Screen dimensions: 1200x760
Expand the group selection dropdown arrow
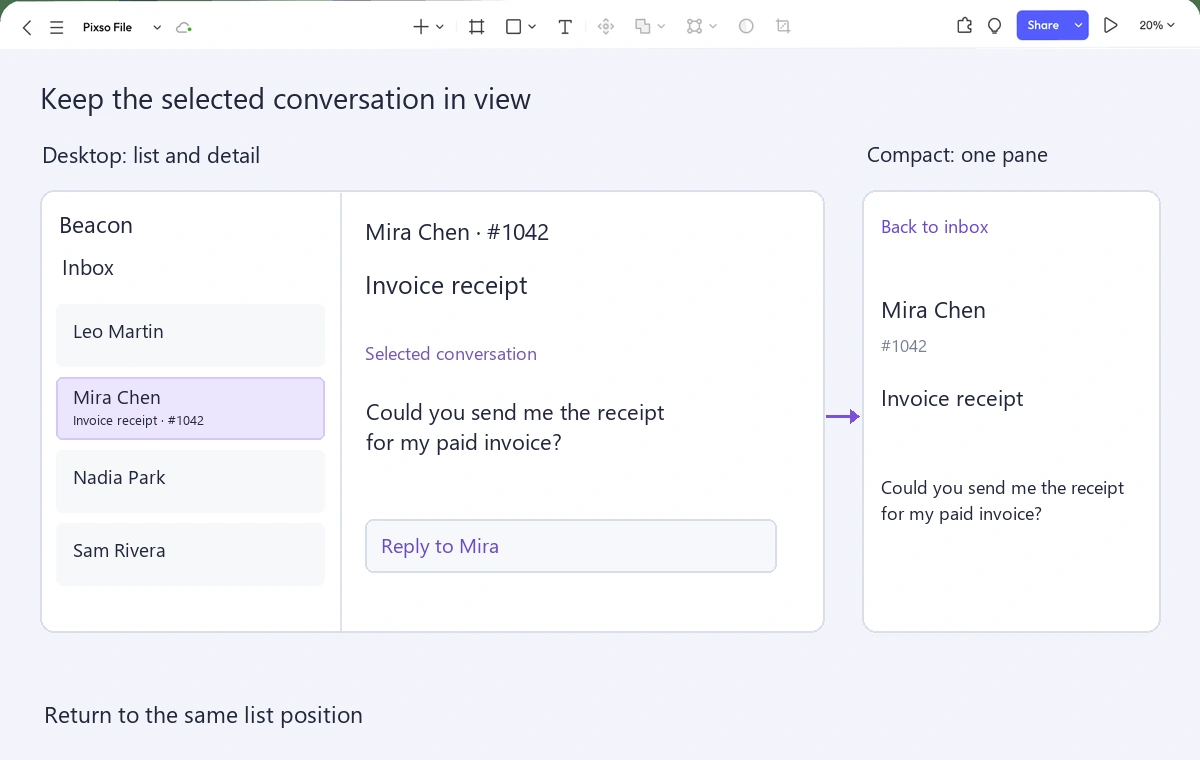click(713, 27)
